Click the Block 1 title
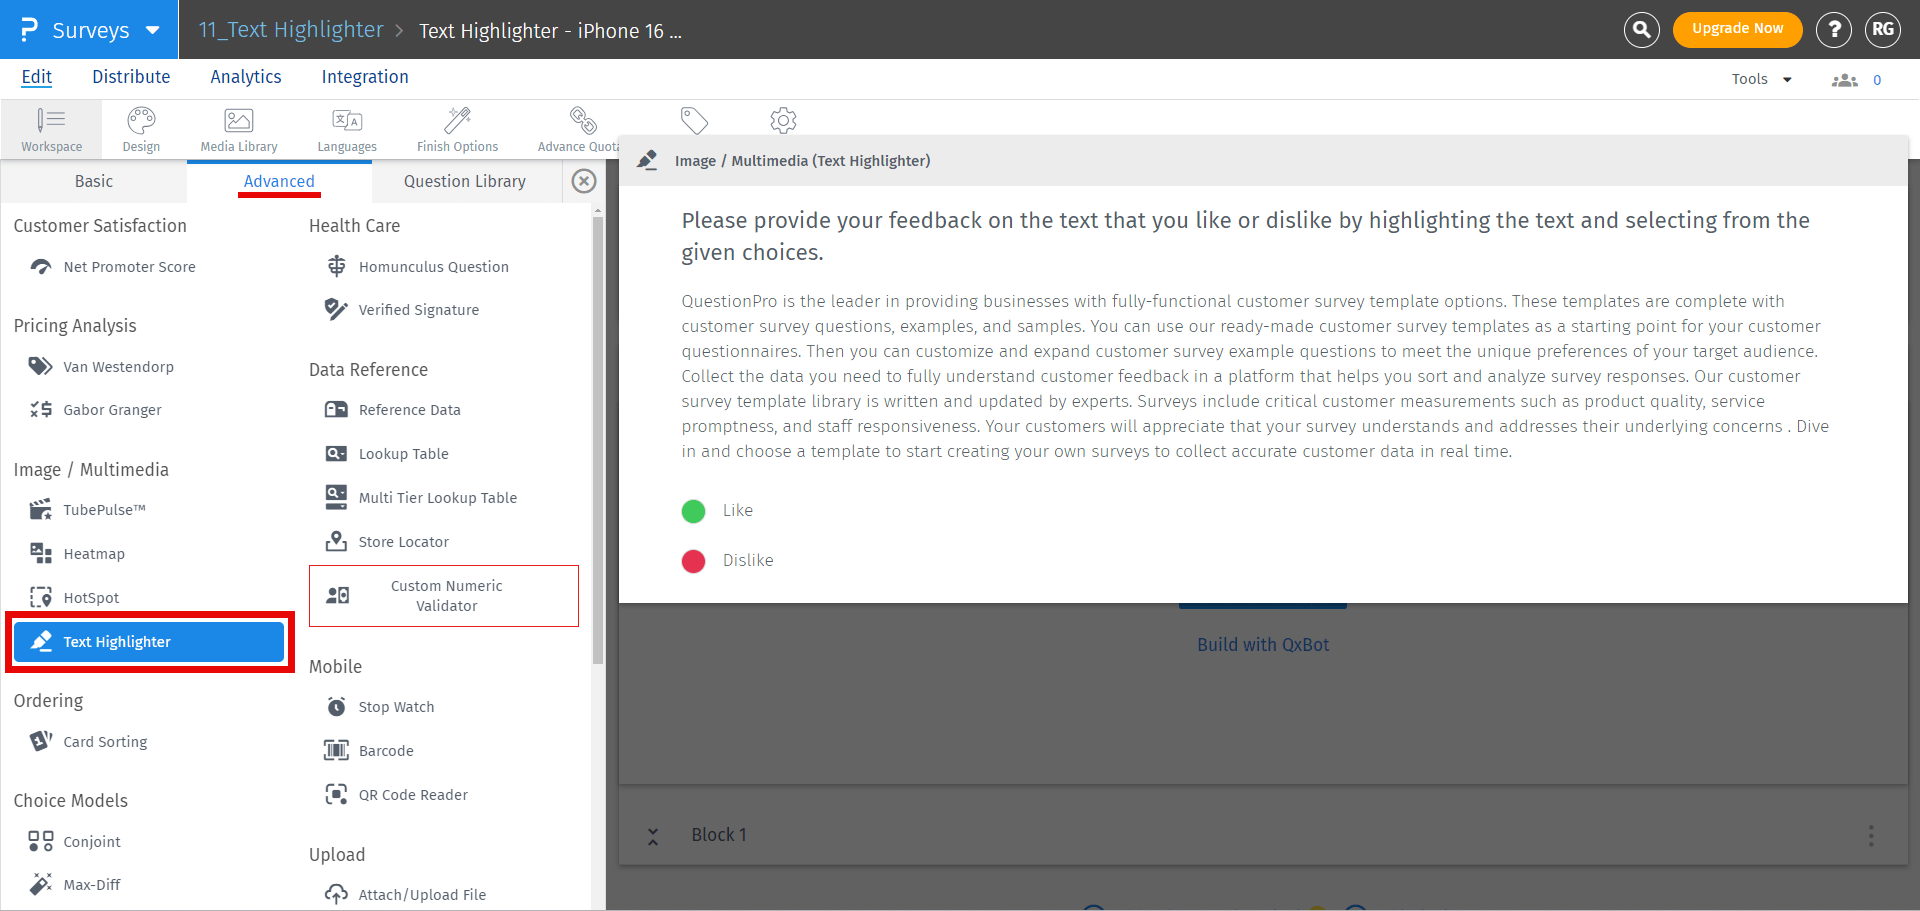 [x=719, y=835]
